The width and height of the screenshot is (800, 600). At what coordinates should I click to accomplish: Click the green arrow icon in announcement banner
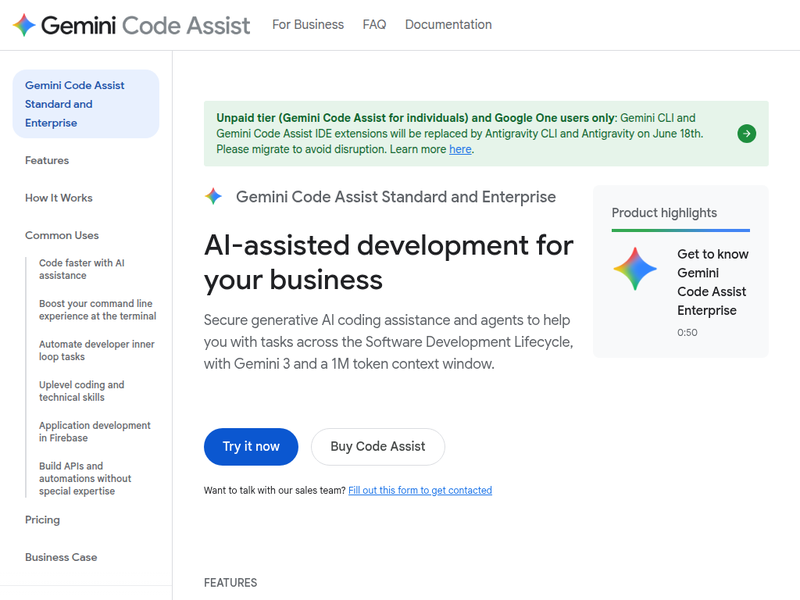(x=746, y=134)
